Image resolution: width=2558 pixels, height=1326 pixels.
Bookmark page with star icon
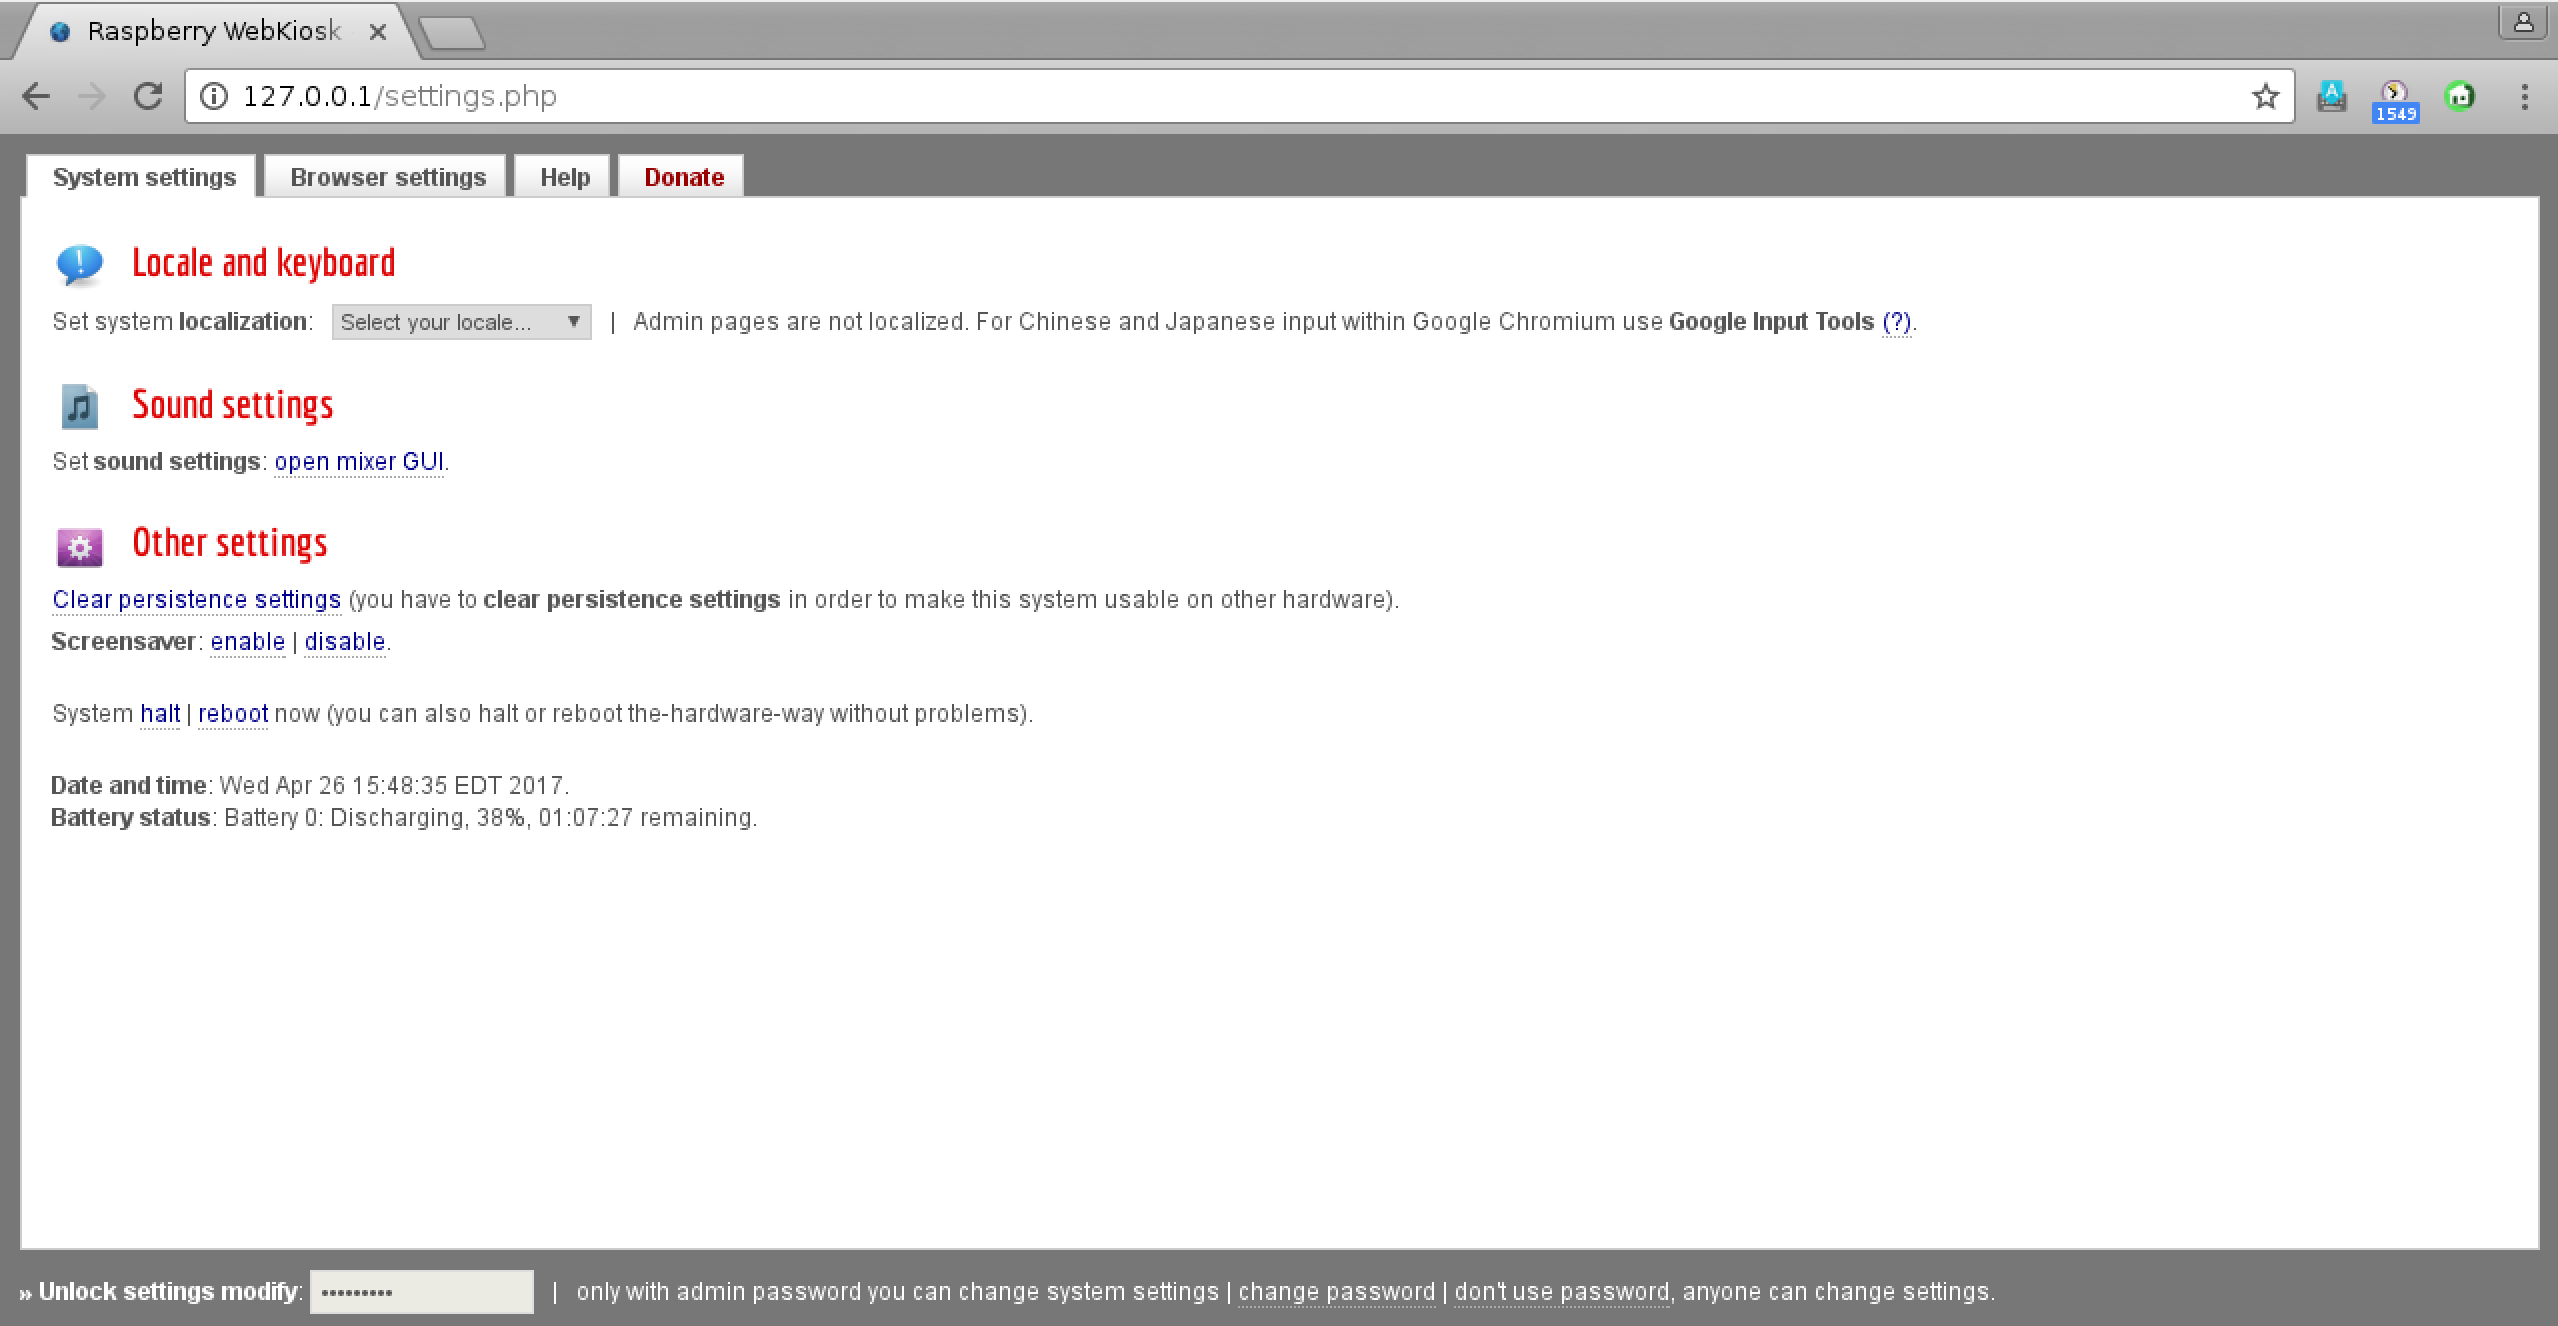[x=2265, y=96]
